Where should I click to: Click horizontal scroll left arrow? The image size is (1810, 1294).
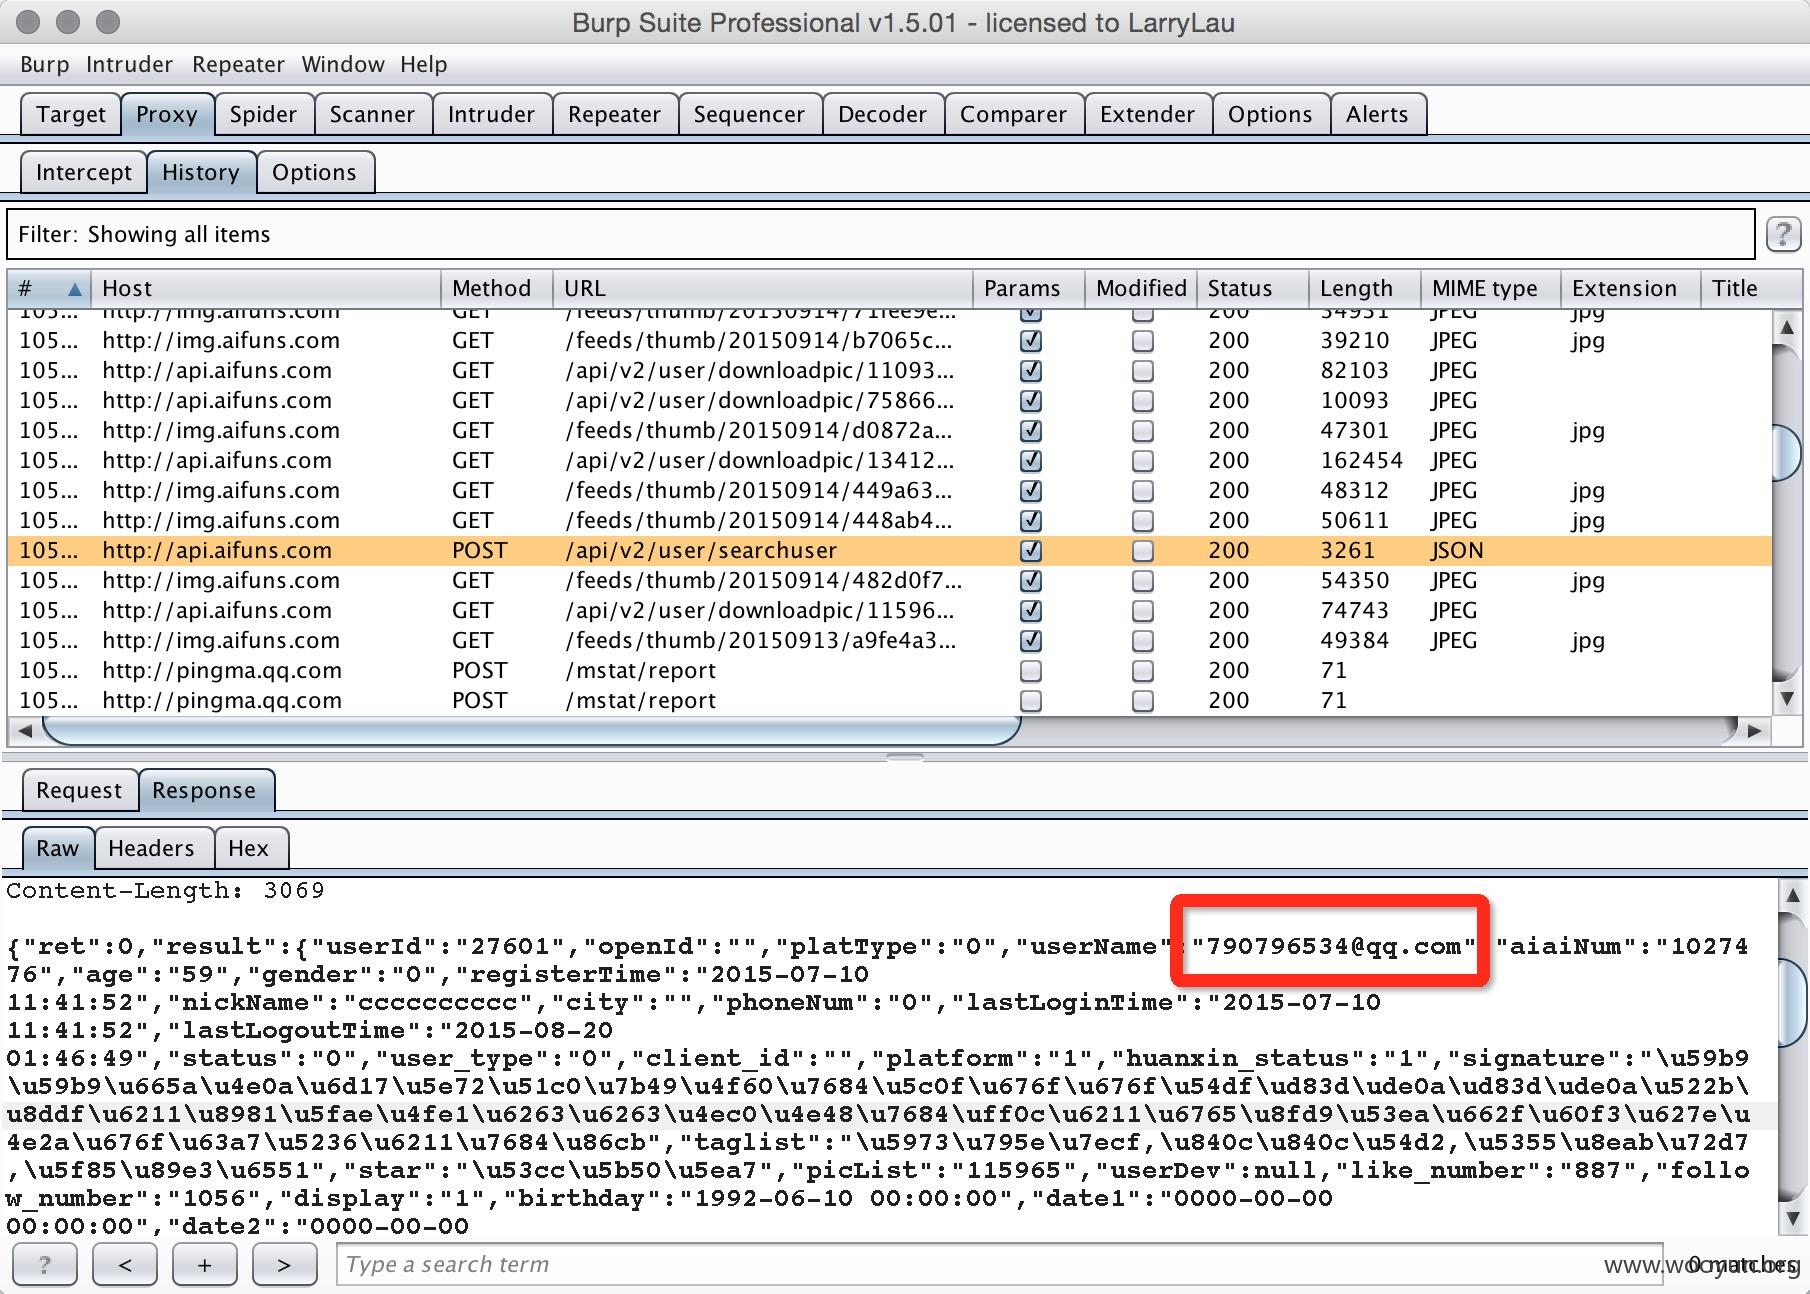tap(24, 731)
